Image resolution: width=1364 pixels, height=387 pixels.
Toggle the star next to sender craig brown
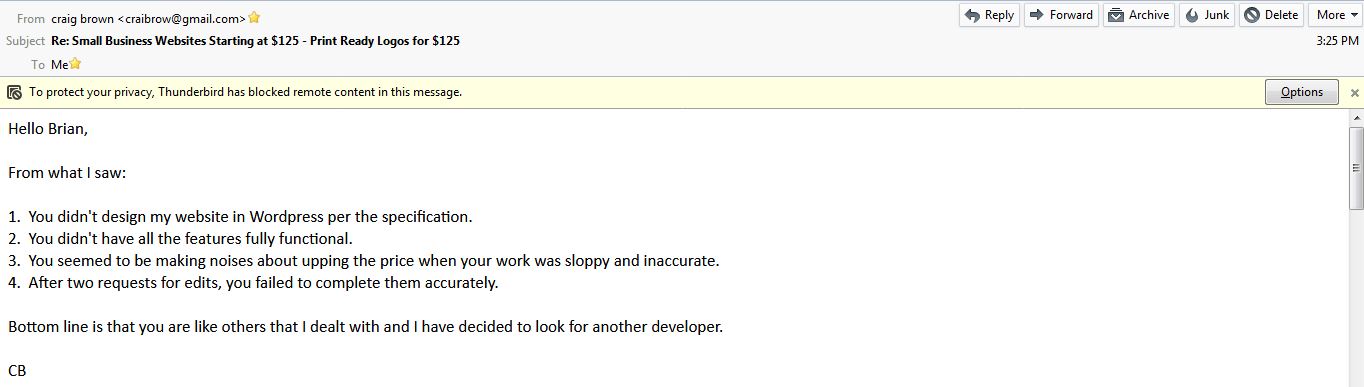click(254, 17)
